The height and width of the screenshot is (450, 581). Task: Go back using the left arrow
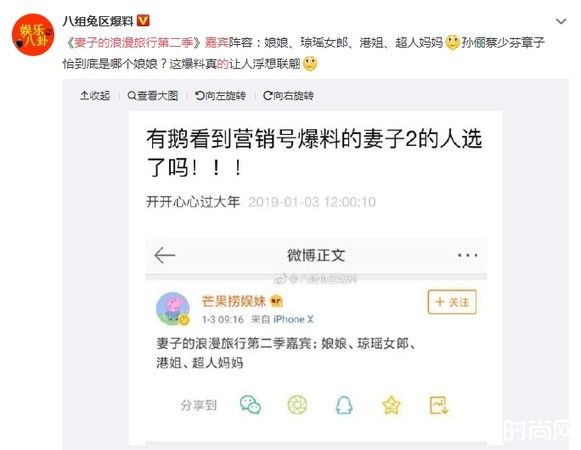click(x=165, y=255)
